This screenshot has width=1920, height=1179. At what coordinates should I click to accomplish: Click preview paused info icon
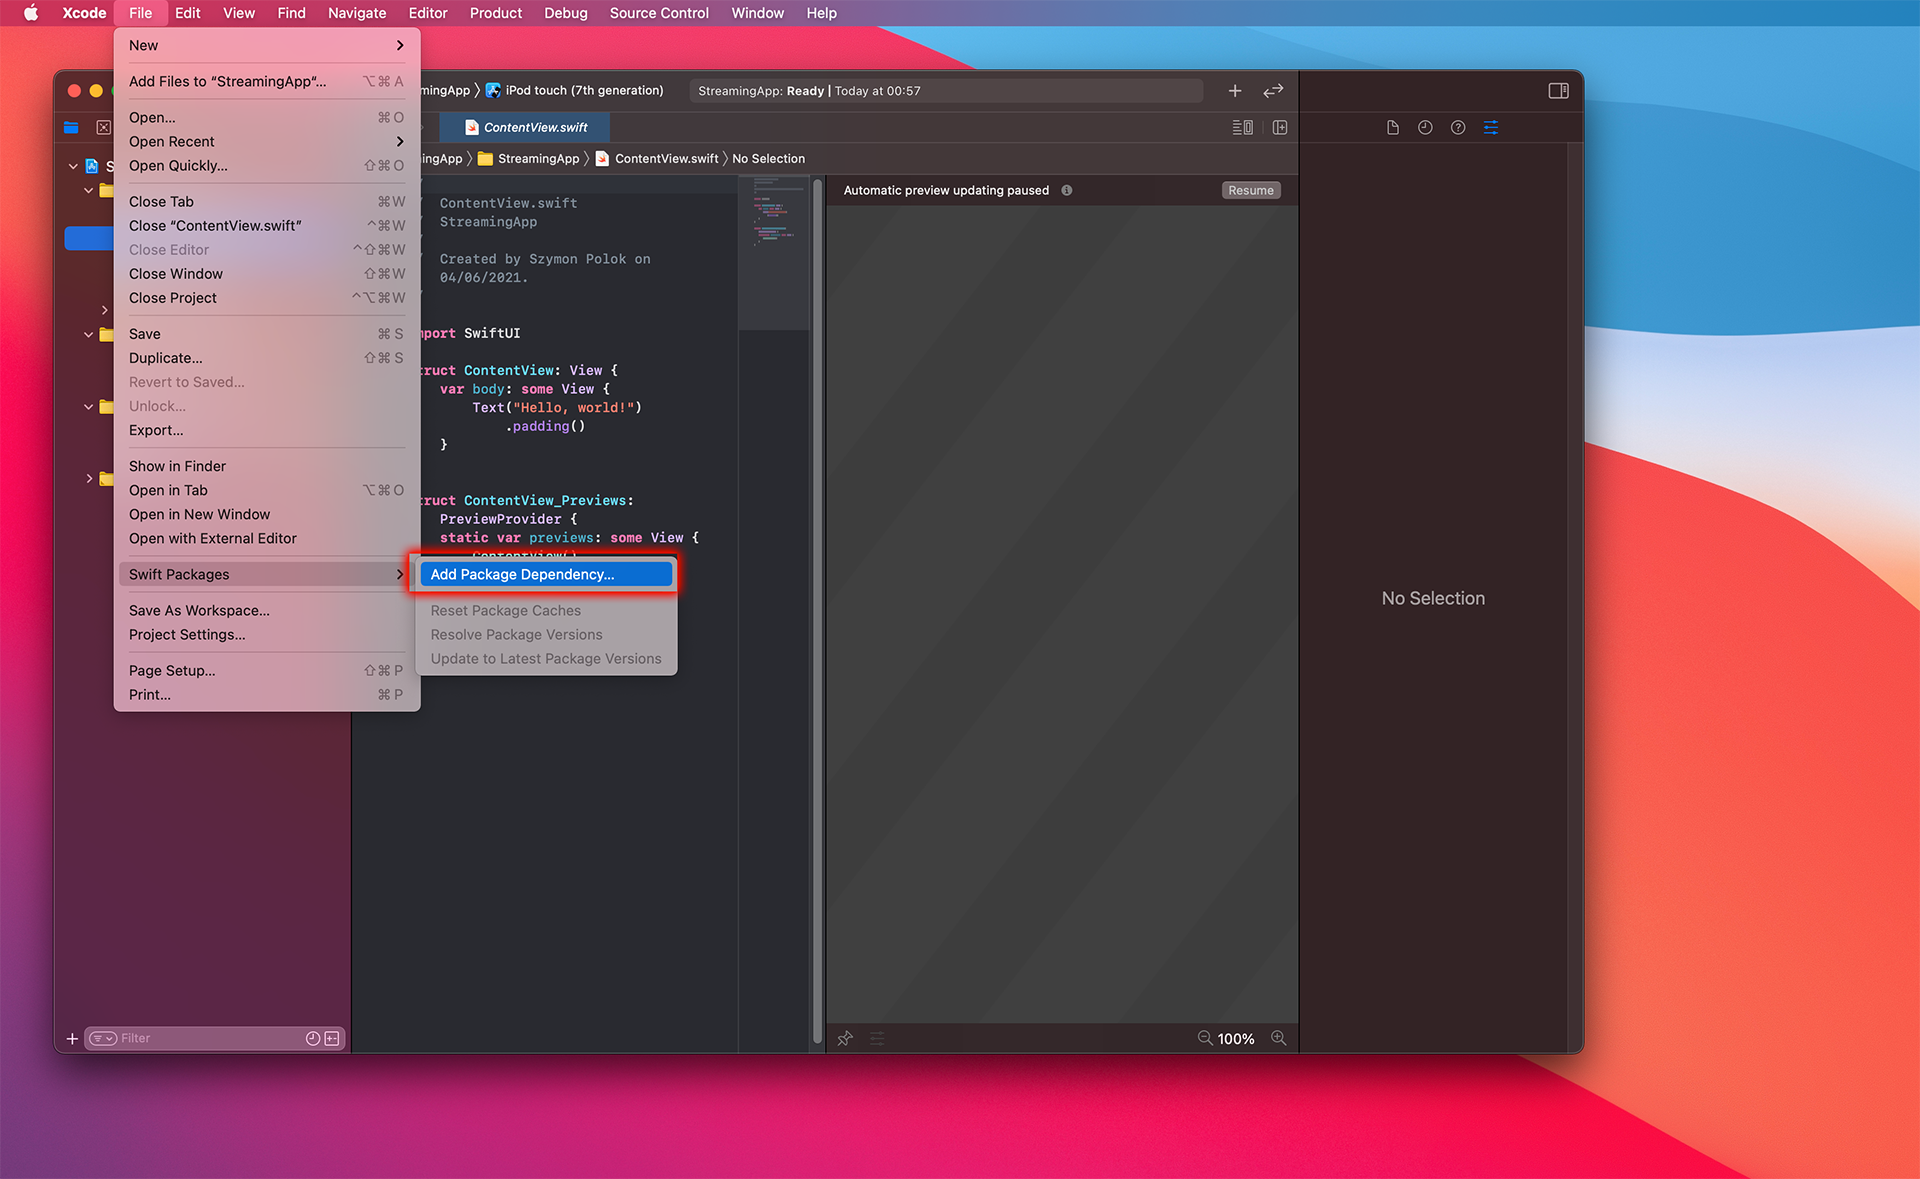click(1067, 190)
